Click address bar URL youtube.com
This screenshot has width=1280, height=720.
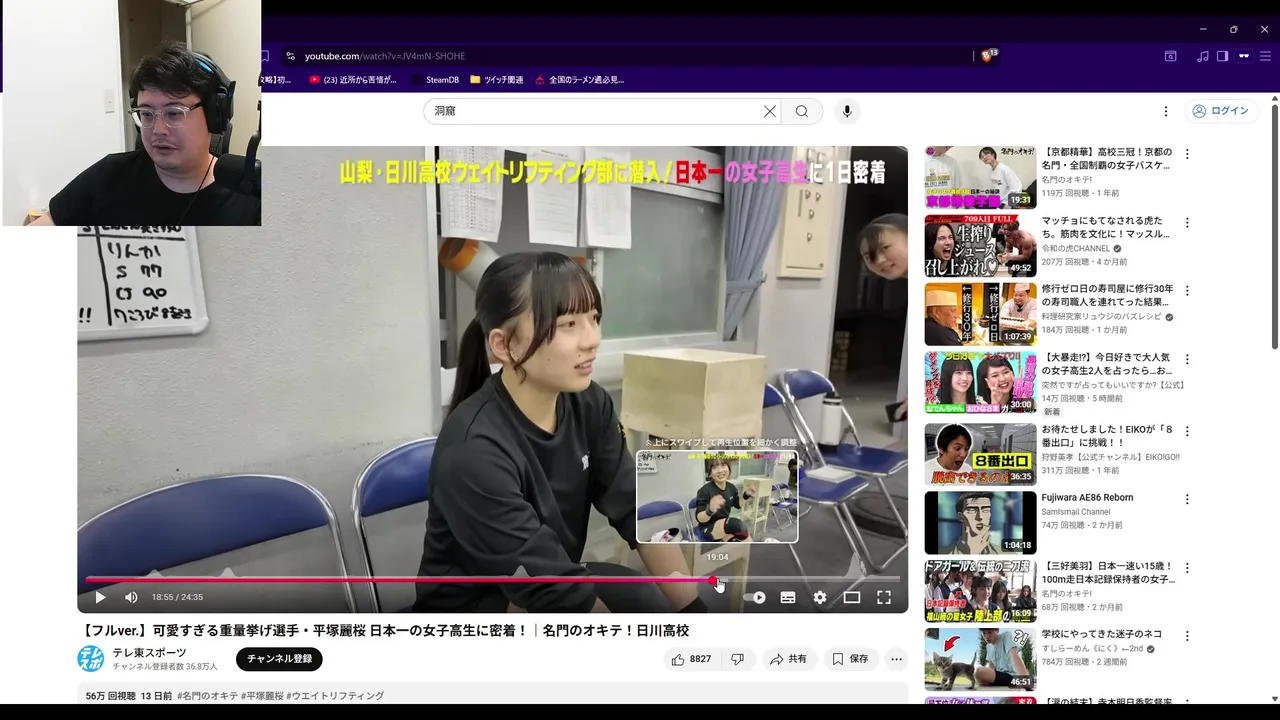coord(385,56)
